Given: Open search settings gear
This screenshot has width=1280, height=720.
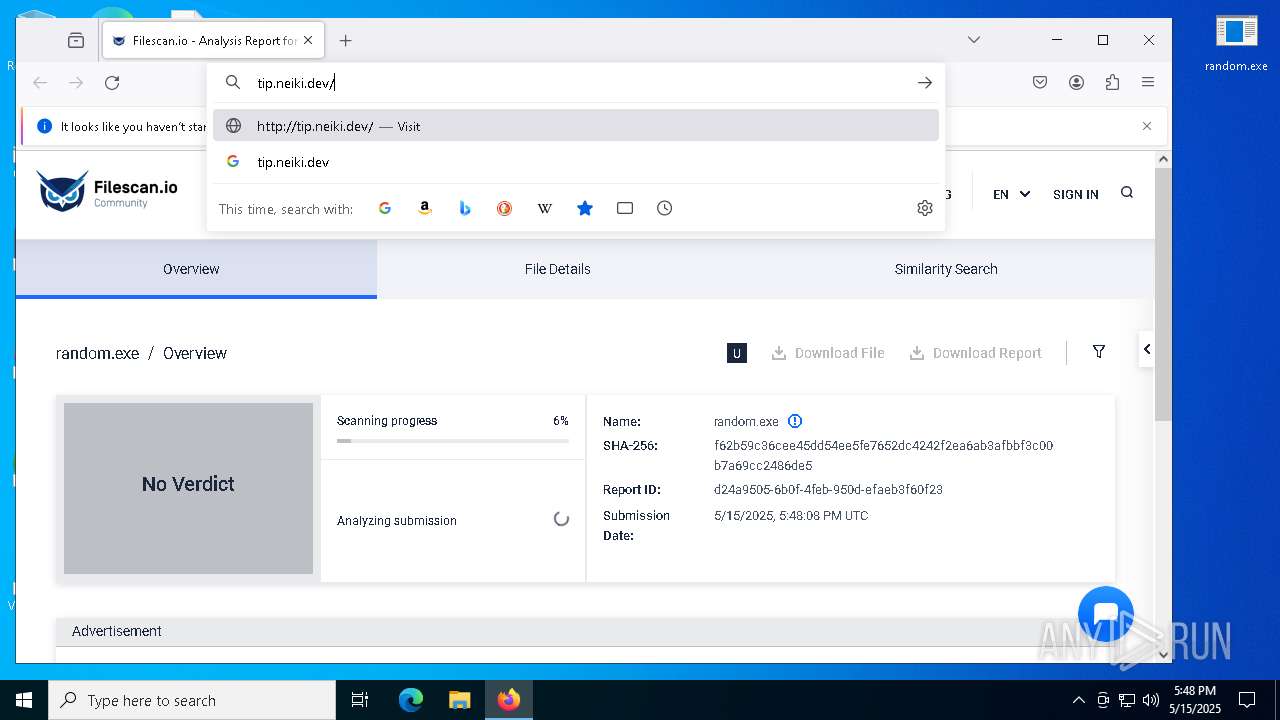Looking at the screenshot, I should [x=925, y=208].
